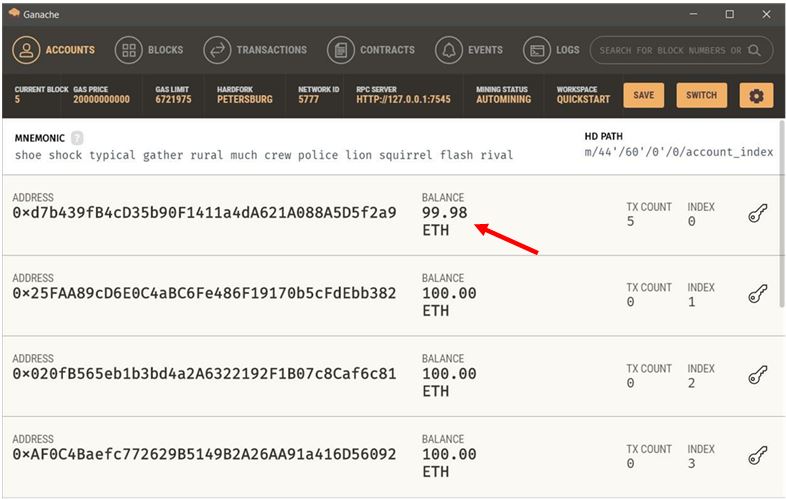Reveal key for account index 2
Image resolution: width=786 pixels, height=499 pixels.
757,375
